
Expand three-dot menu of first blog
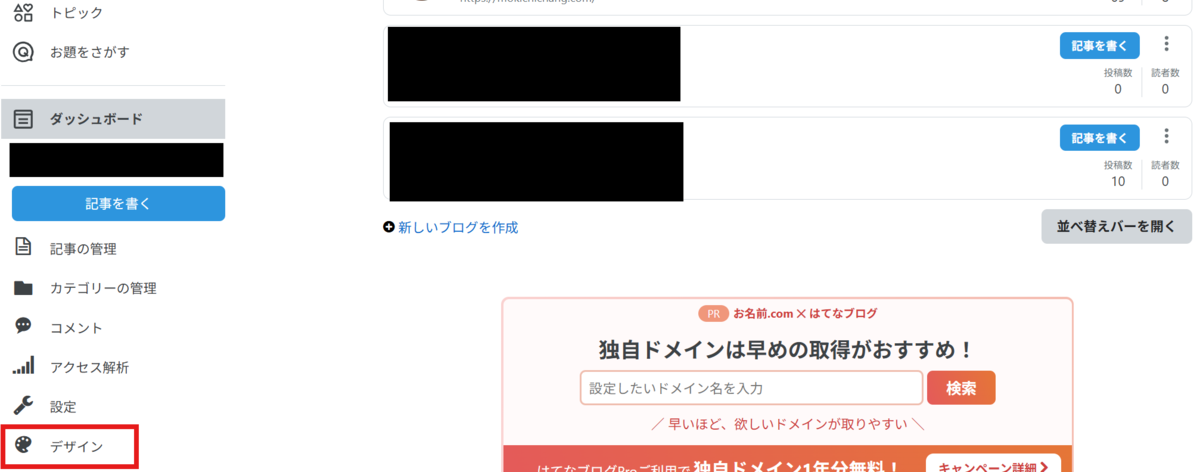[1166, 44]
